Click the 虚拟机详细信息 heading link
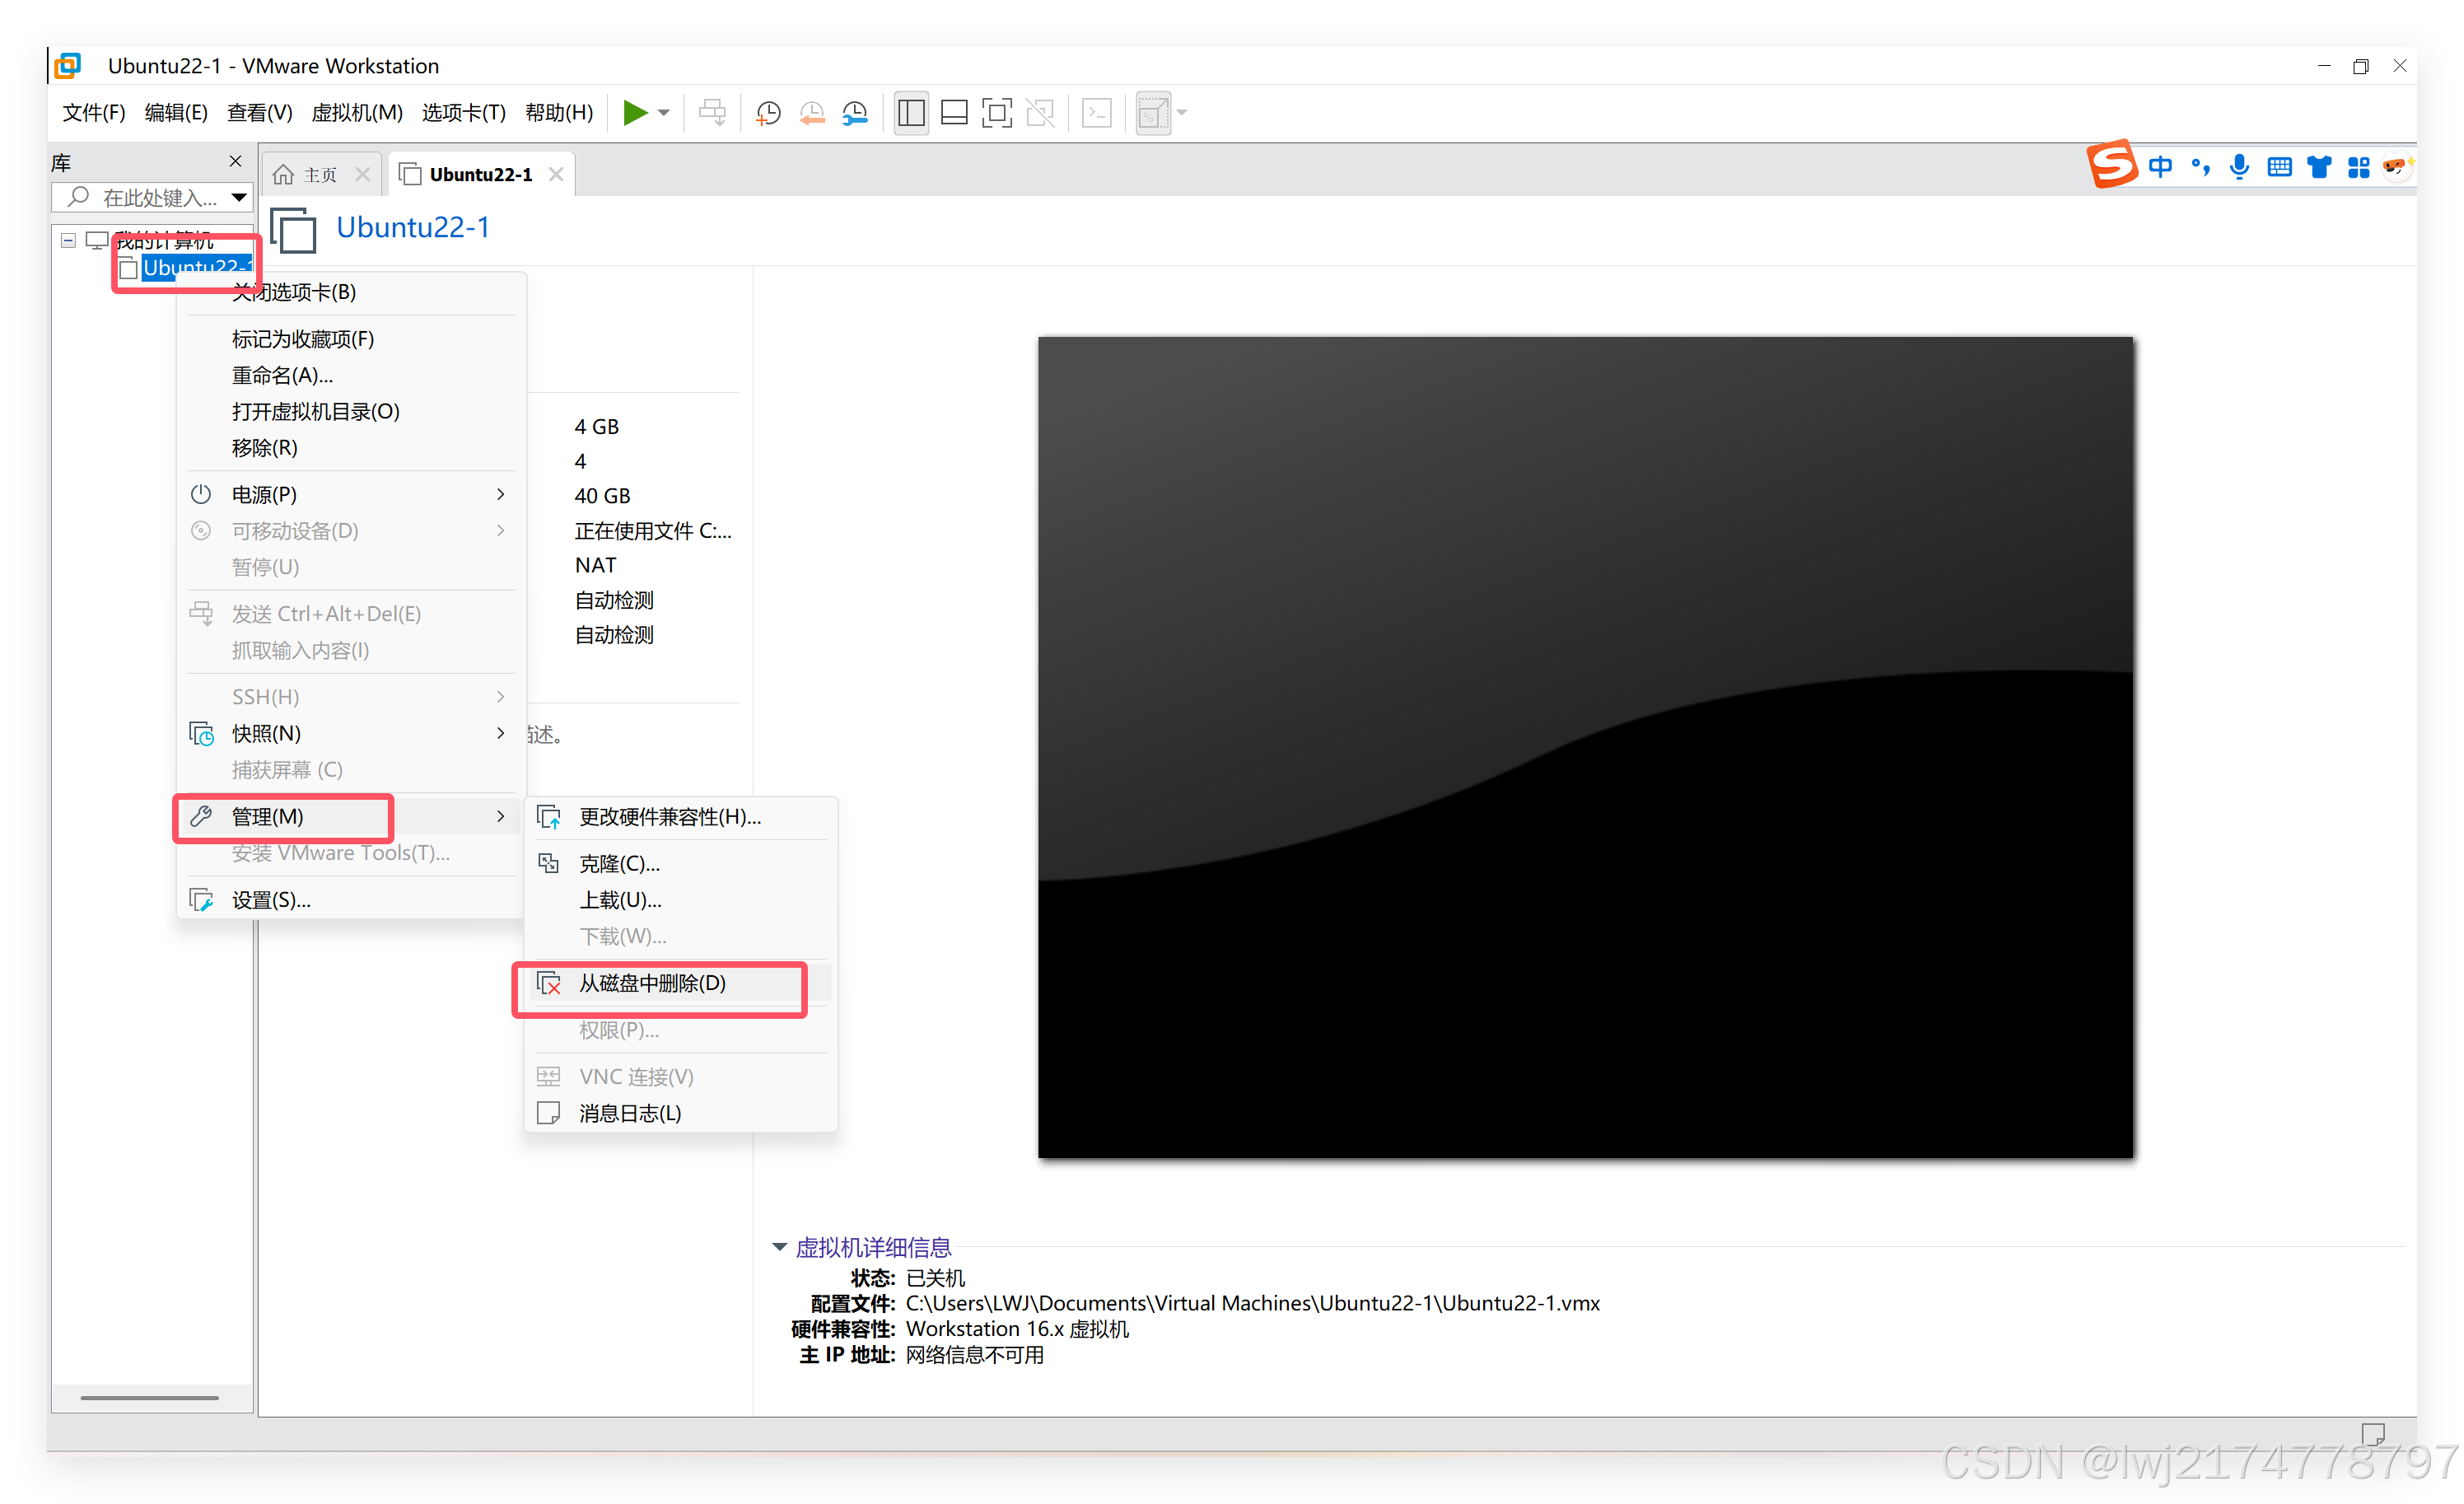Screen dimensions: 2464x1504 click(x=873, y=1248)
